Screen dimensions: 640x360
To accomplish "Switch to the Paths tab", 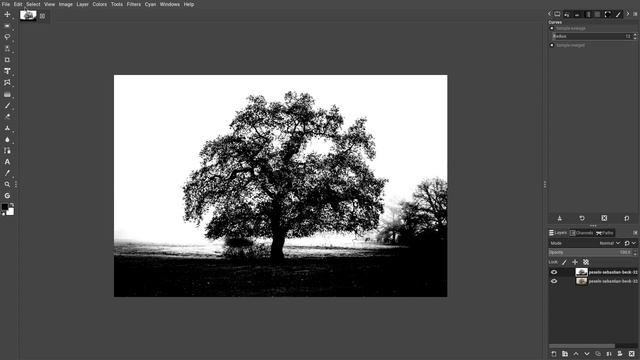I will click(x=605, y=233).
